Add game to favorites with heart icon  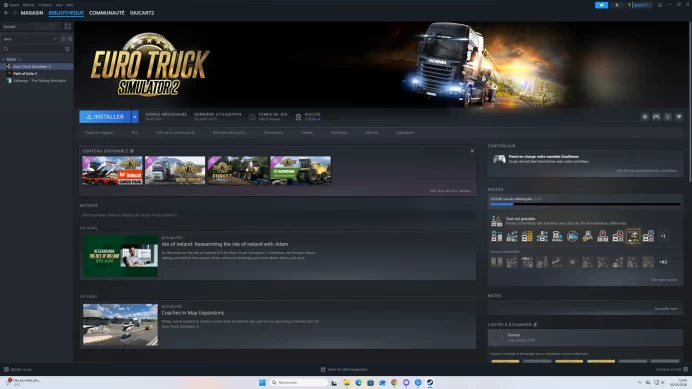coord(679,117)
